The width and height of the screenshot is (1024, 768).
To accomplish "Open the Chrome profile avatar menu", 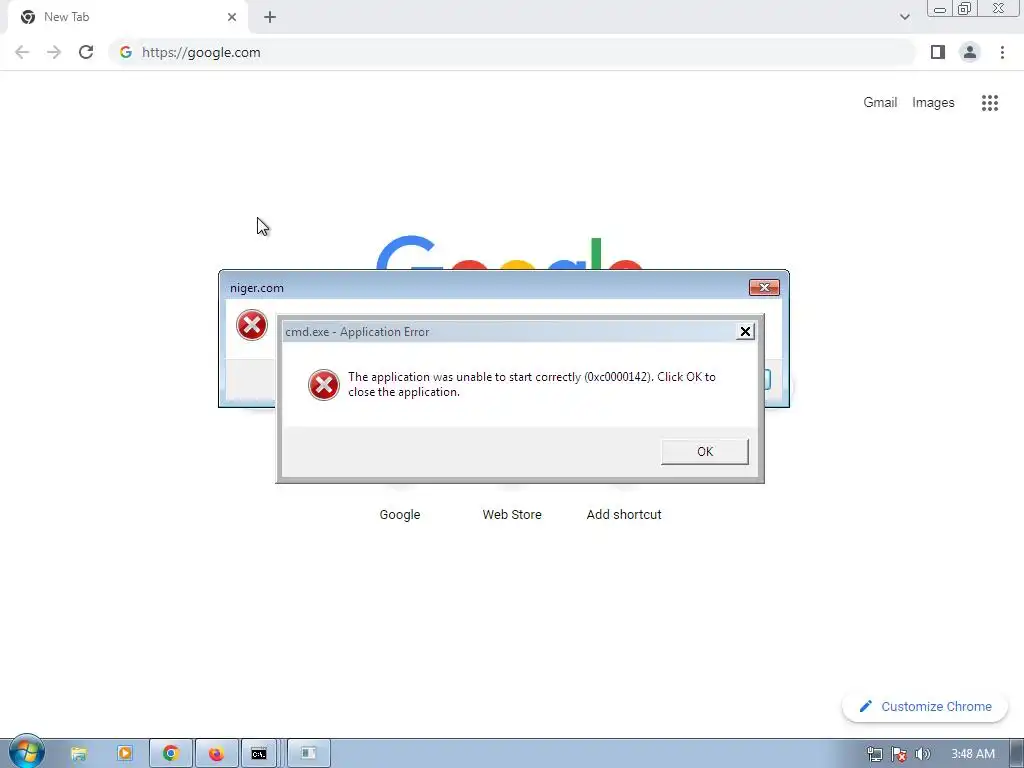I will tap(970, 52).
